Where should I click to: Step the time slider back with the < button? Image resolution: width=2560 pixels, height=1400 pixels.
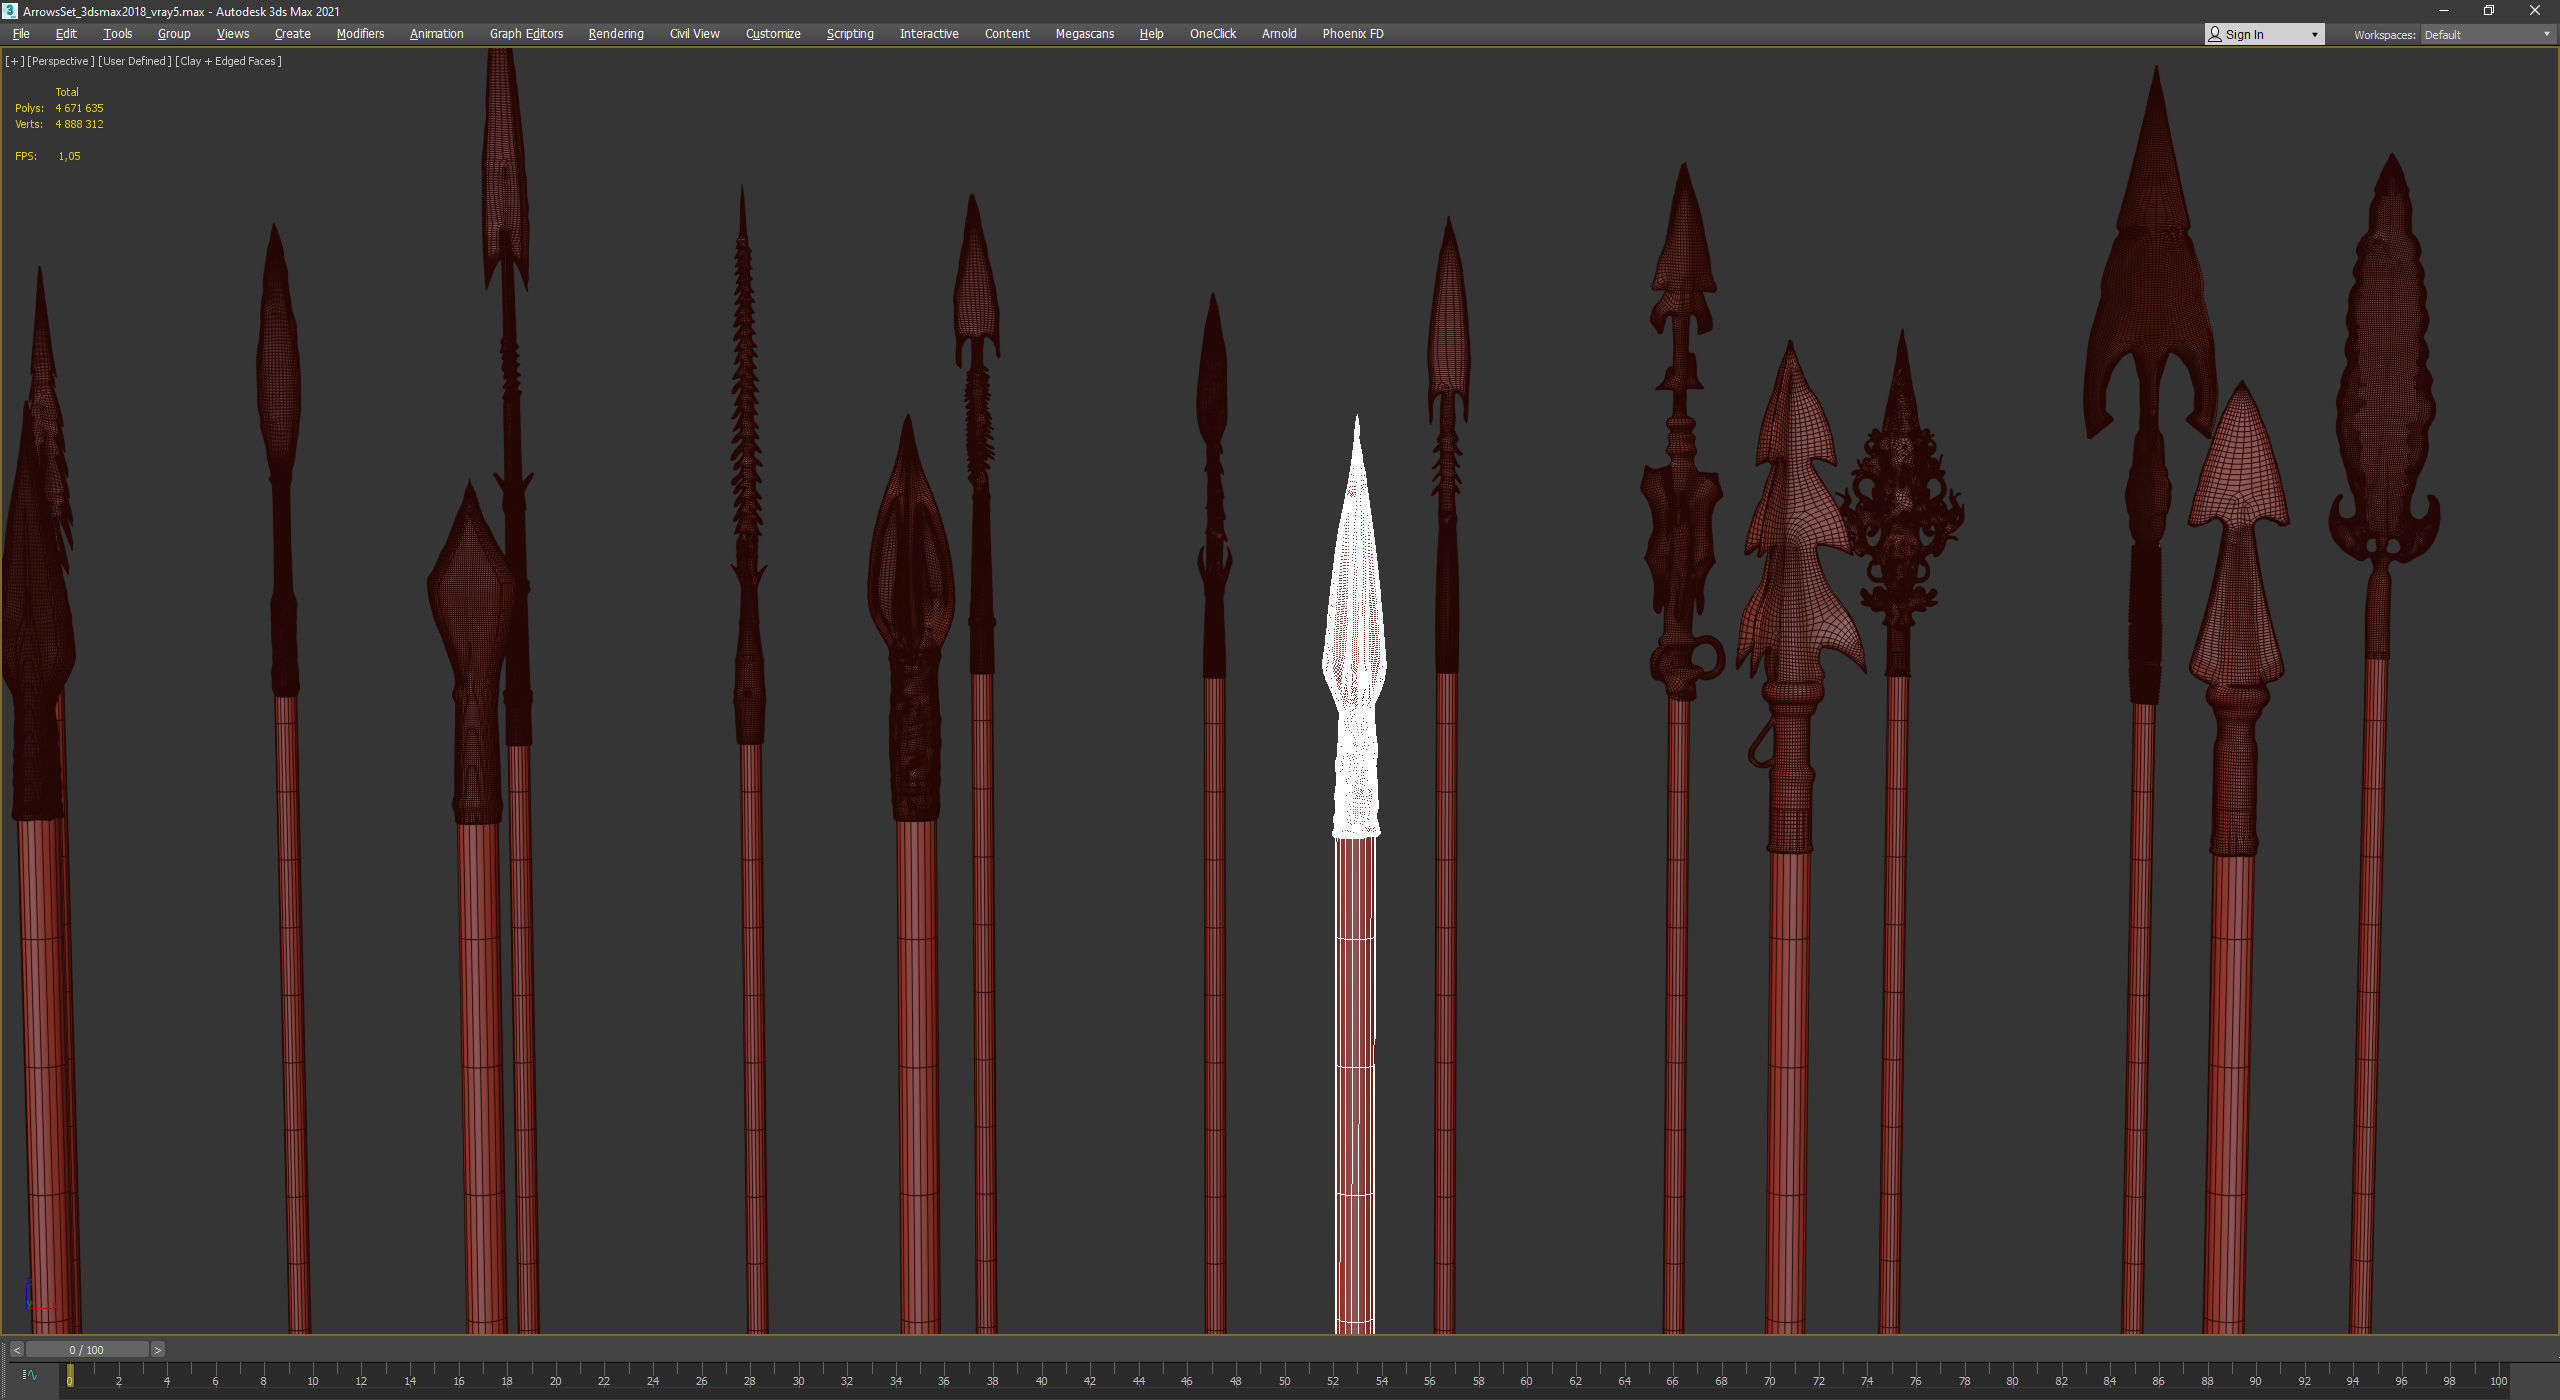click(17, 1350)
